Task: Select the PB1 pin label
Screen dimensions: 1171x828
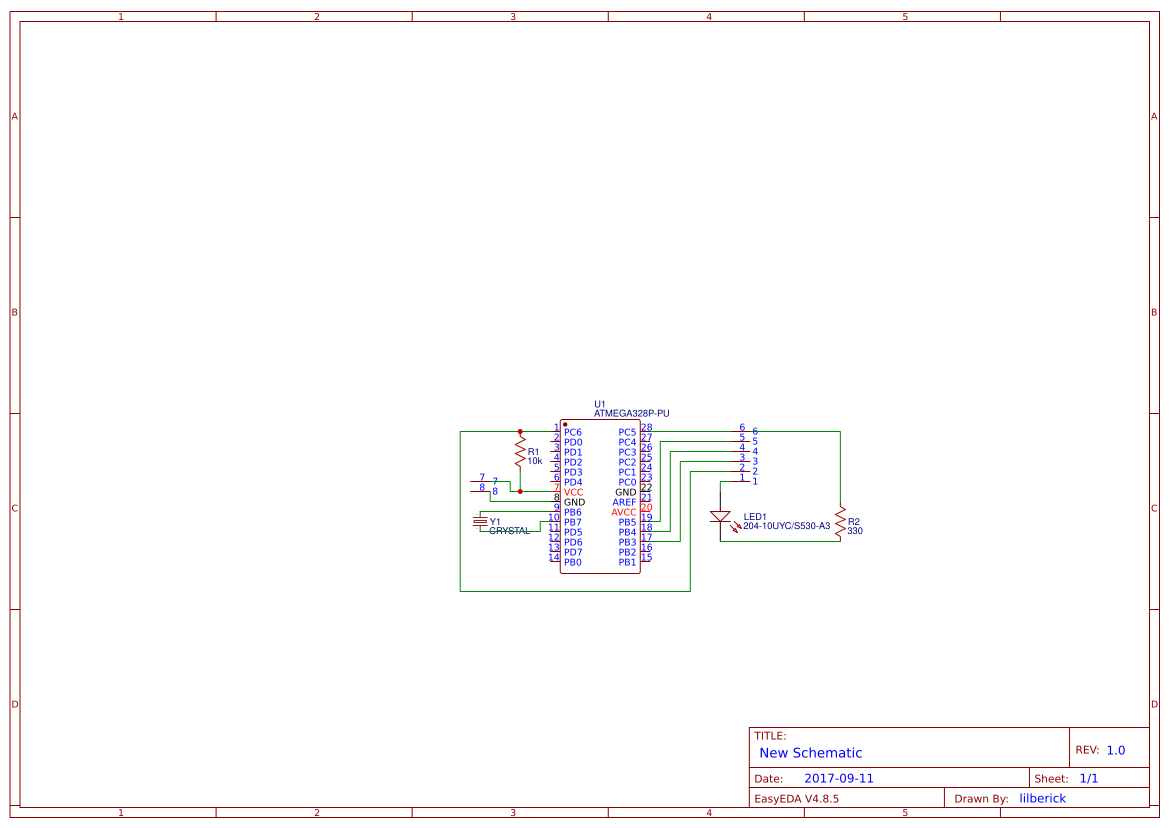Action: pos(627,562)
